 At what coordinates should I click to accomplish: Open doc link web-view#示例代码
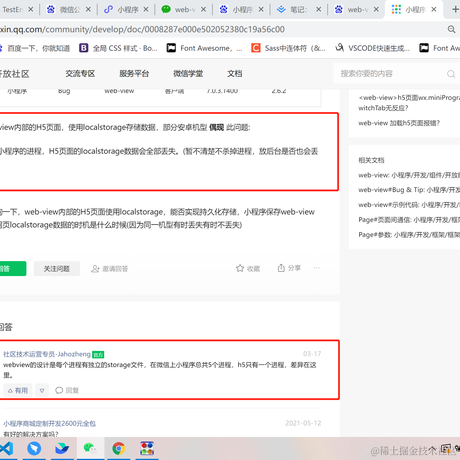tap(409, 205)
